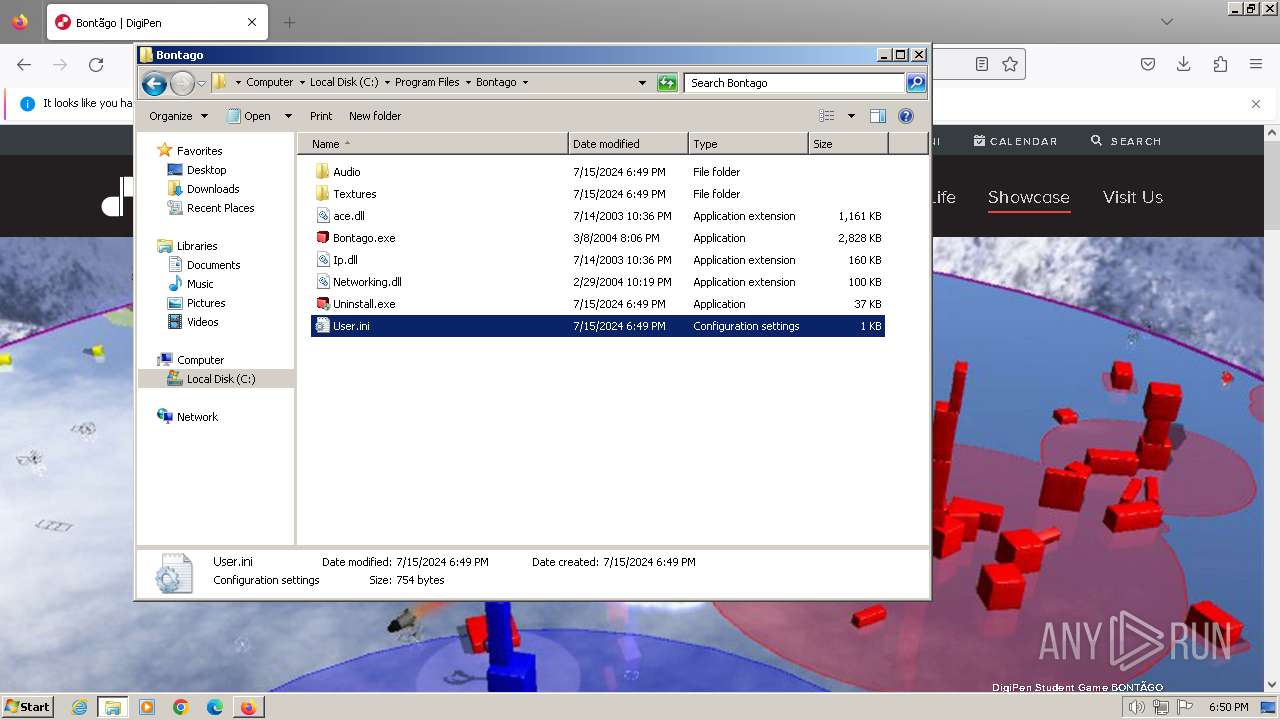Viewport: 1280px width, 720px height.
Task: Click New folder in the command bar
Action: (375, 116)
